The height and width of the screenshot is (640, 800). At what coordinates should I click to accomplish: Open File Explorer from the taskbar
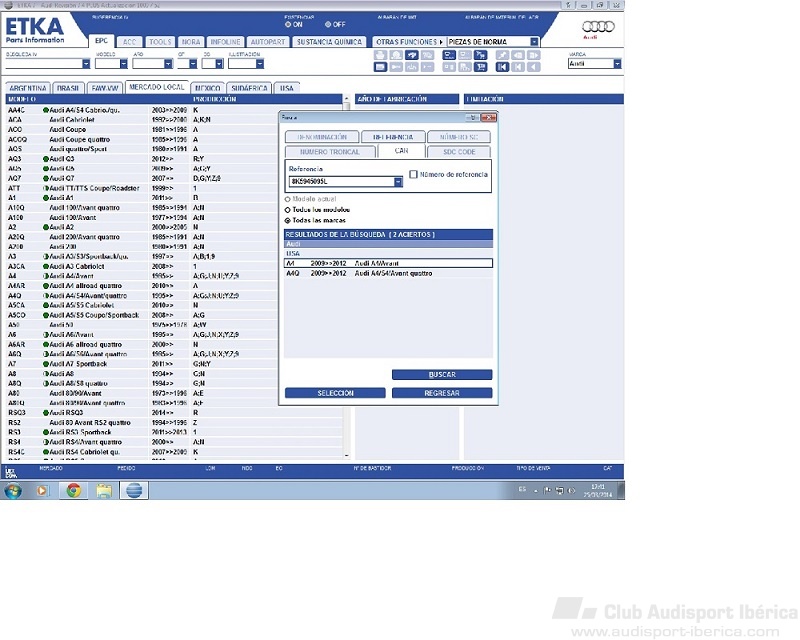[x=104, y=490]
